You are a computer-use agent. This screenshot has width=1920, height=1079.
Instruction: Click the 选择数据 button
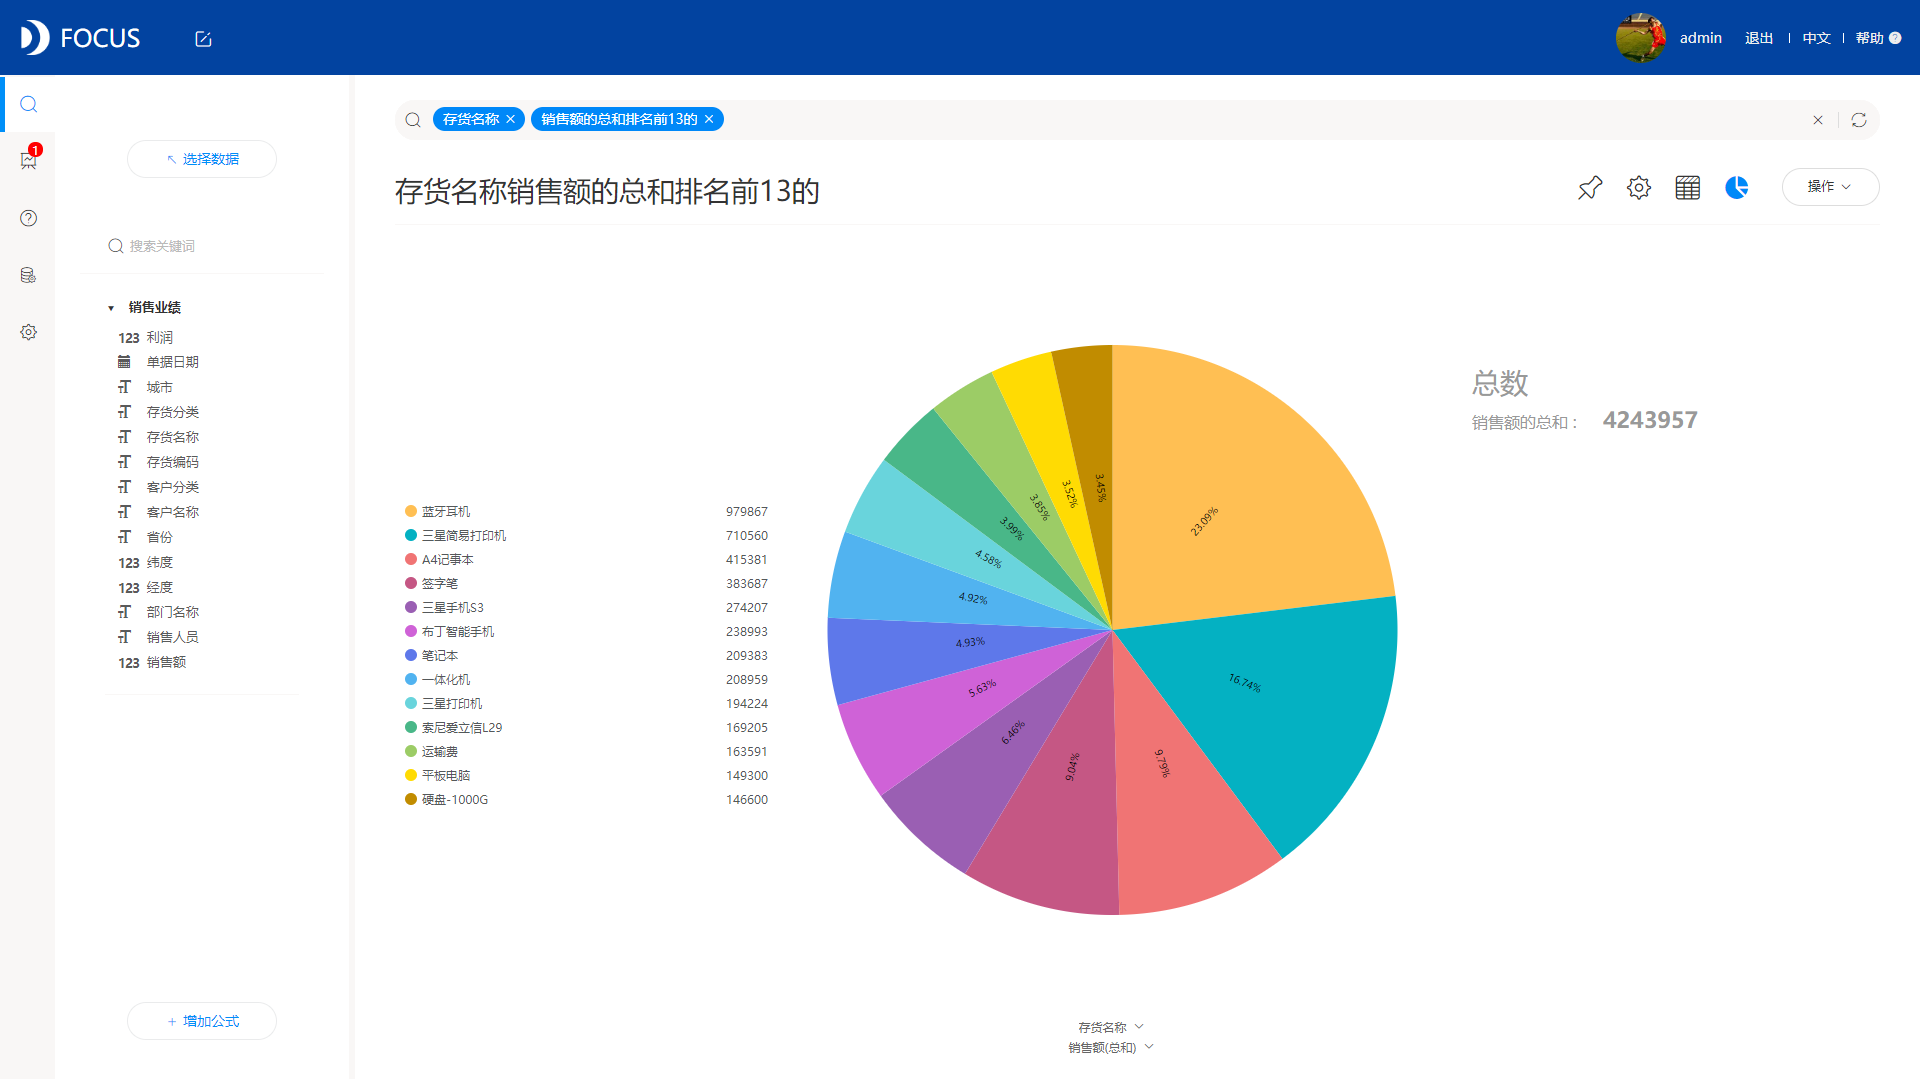[202, 159]
